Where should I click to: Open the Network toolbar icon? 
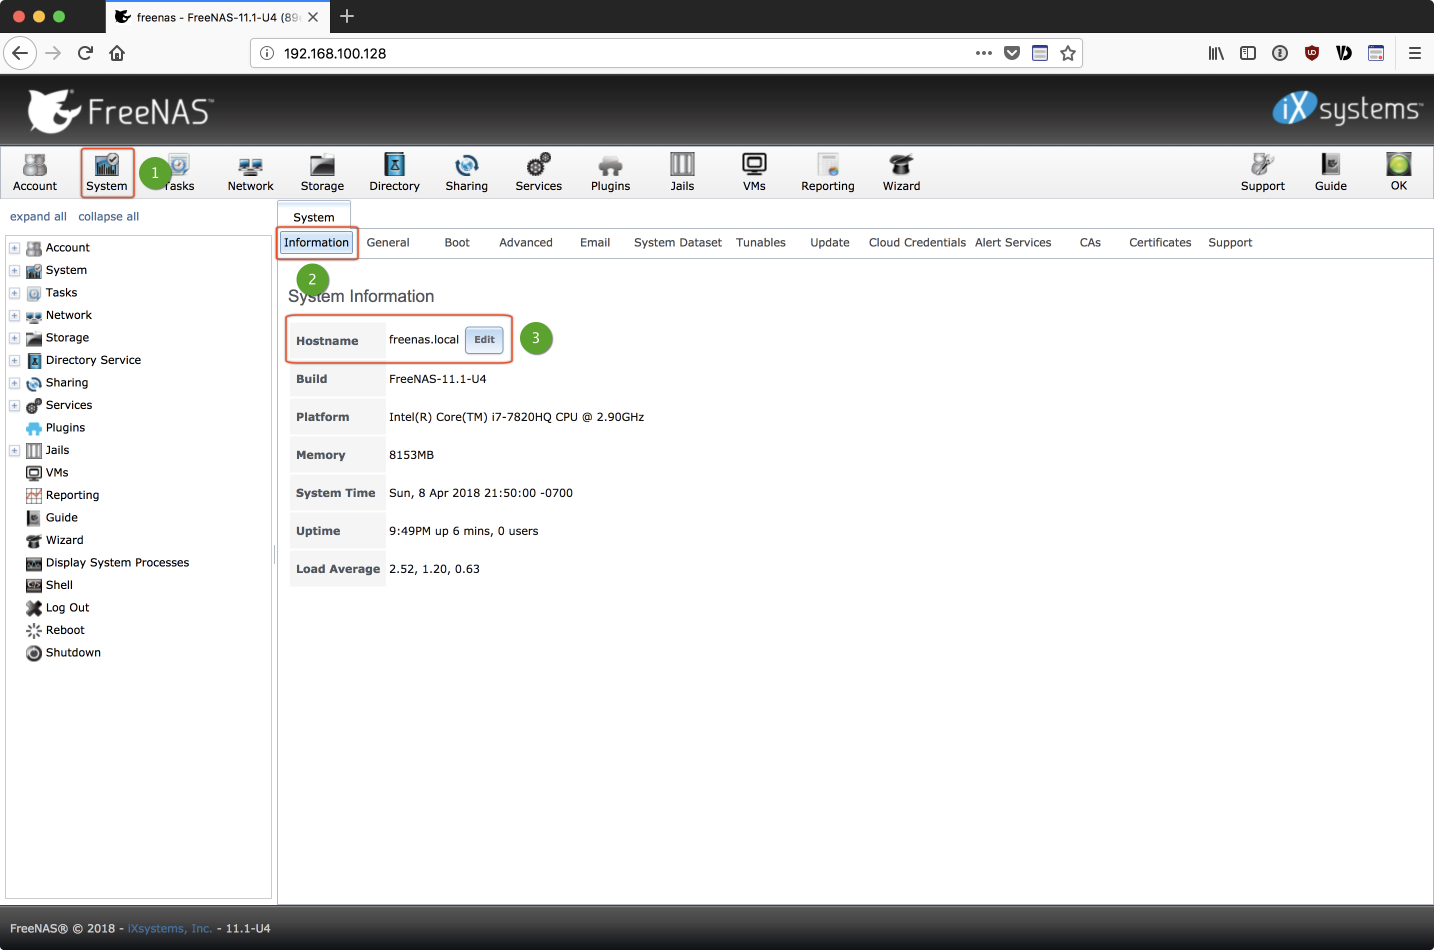click(x=250, y=172)
